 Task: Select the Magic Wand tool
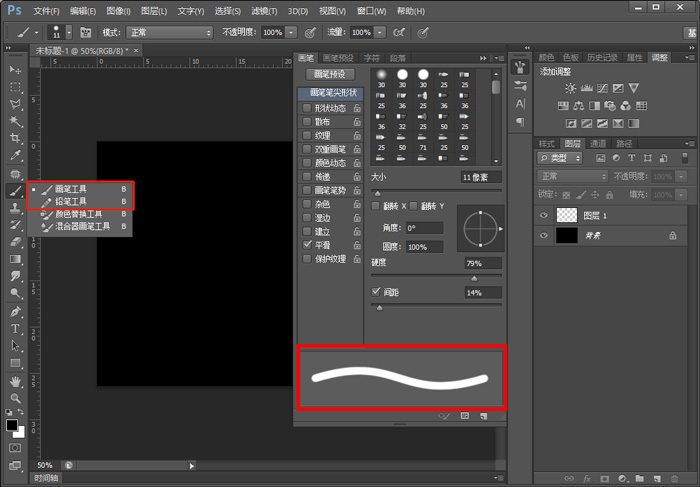click(x=15, y=121)
